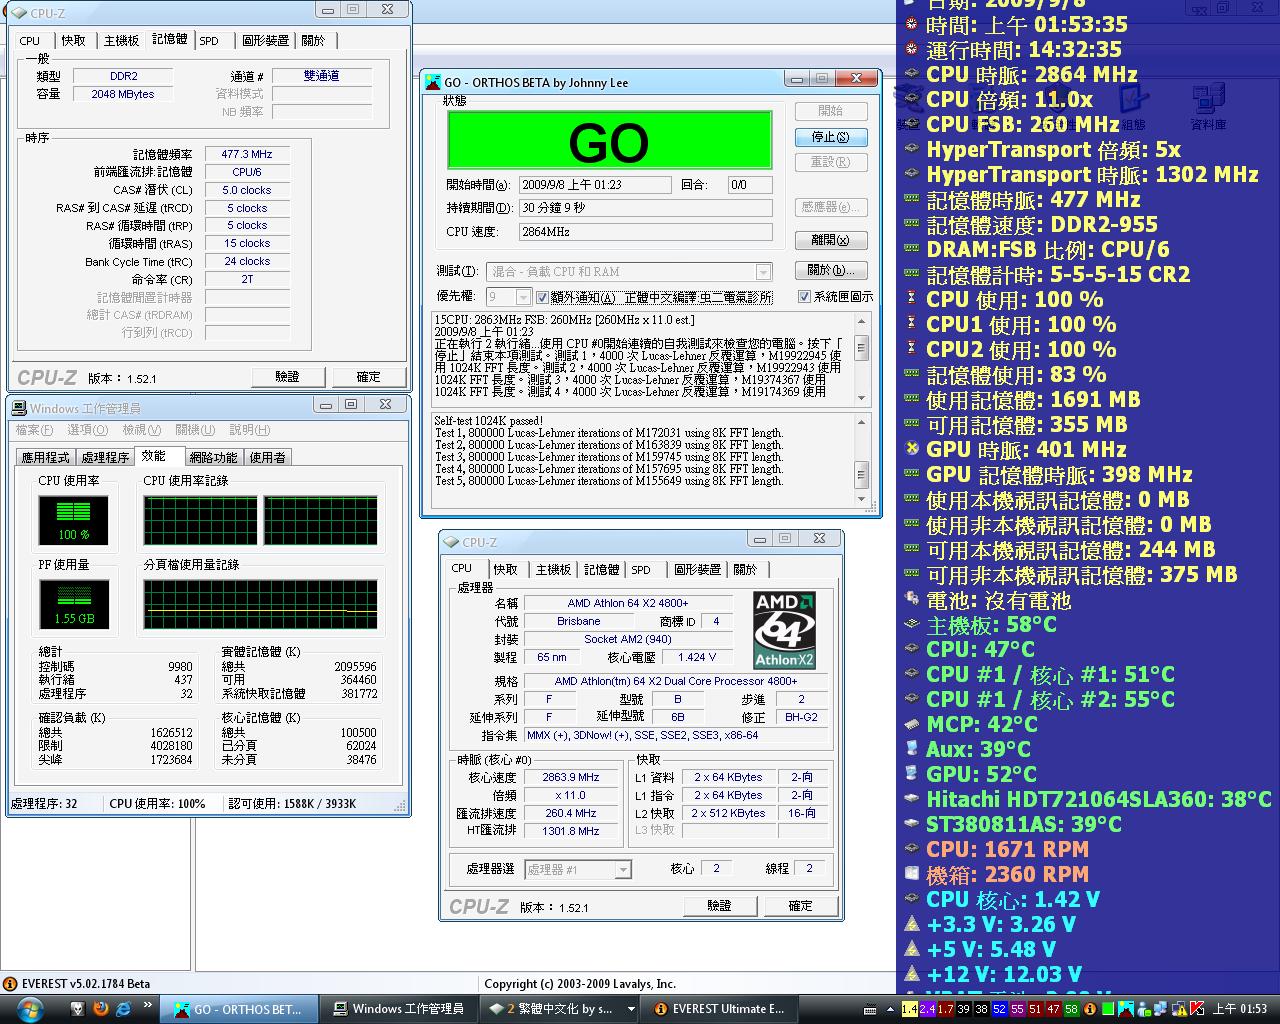Switch to 主機板 tab in CPU-Z memory window
1280x1024 pixels.
[x=121, y=41]
